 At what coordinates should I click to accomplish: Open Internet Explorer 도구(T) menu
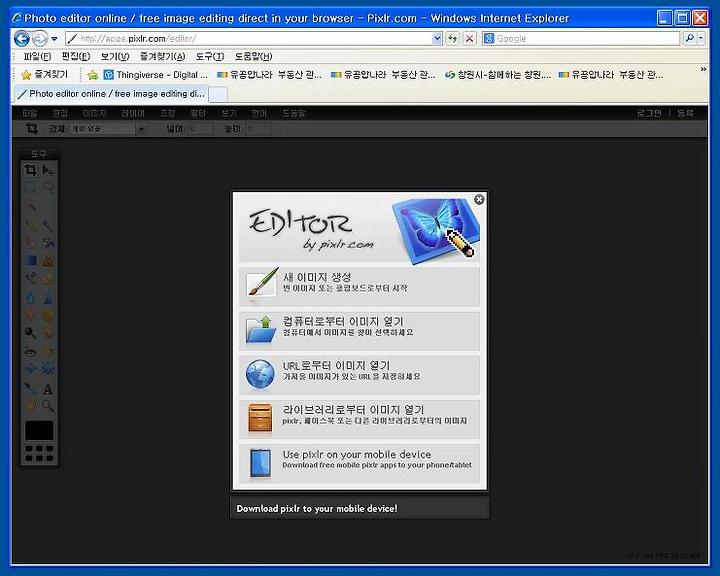[210, 56]
